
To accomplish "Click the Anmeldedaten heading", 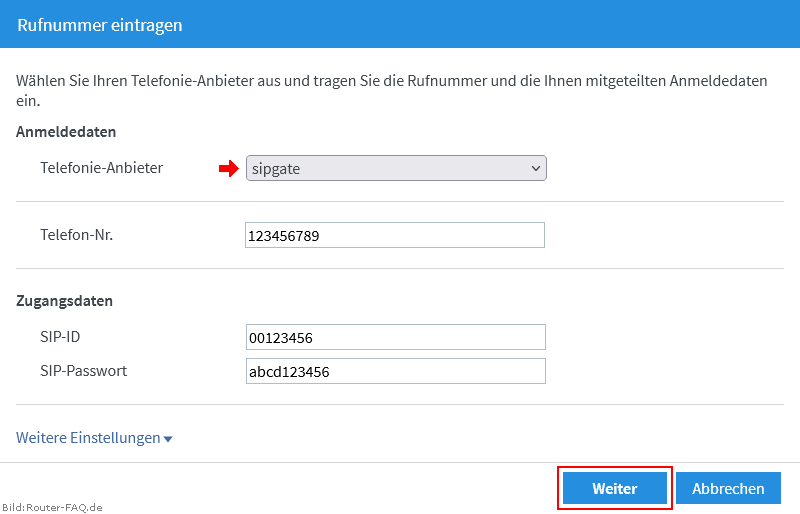I will 66,132.
